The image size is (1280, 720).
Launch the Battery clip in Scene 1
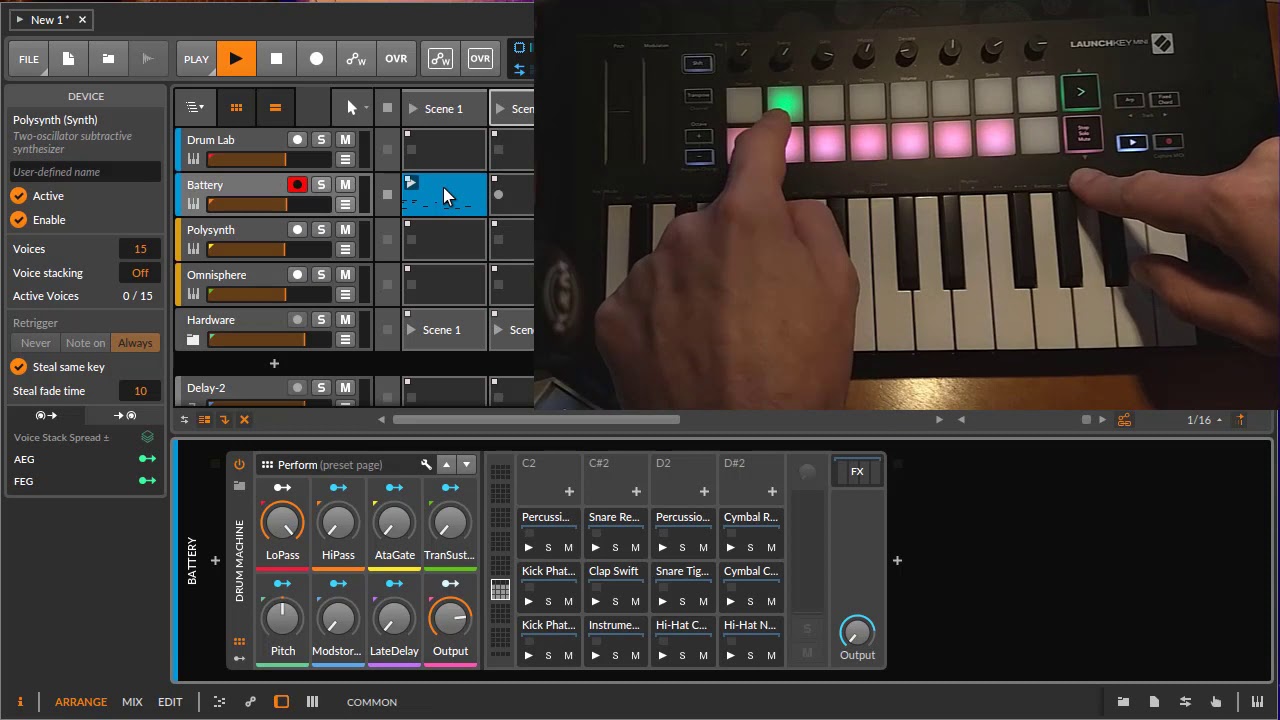point(411,182)
